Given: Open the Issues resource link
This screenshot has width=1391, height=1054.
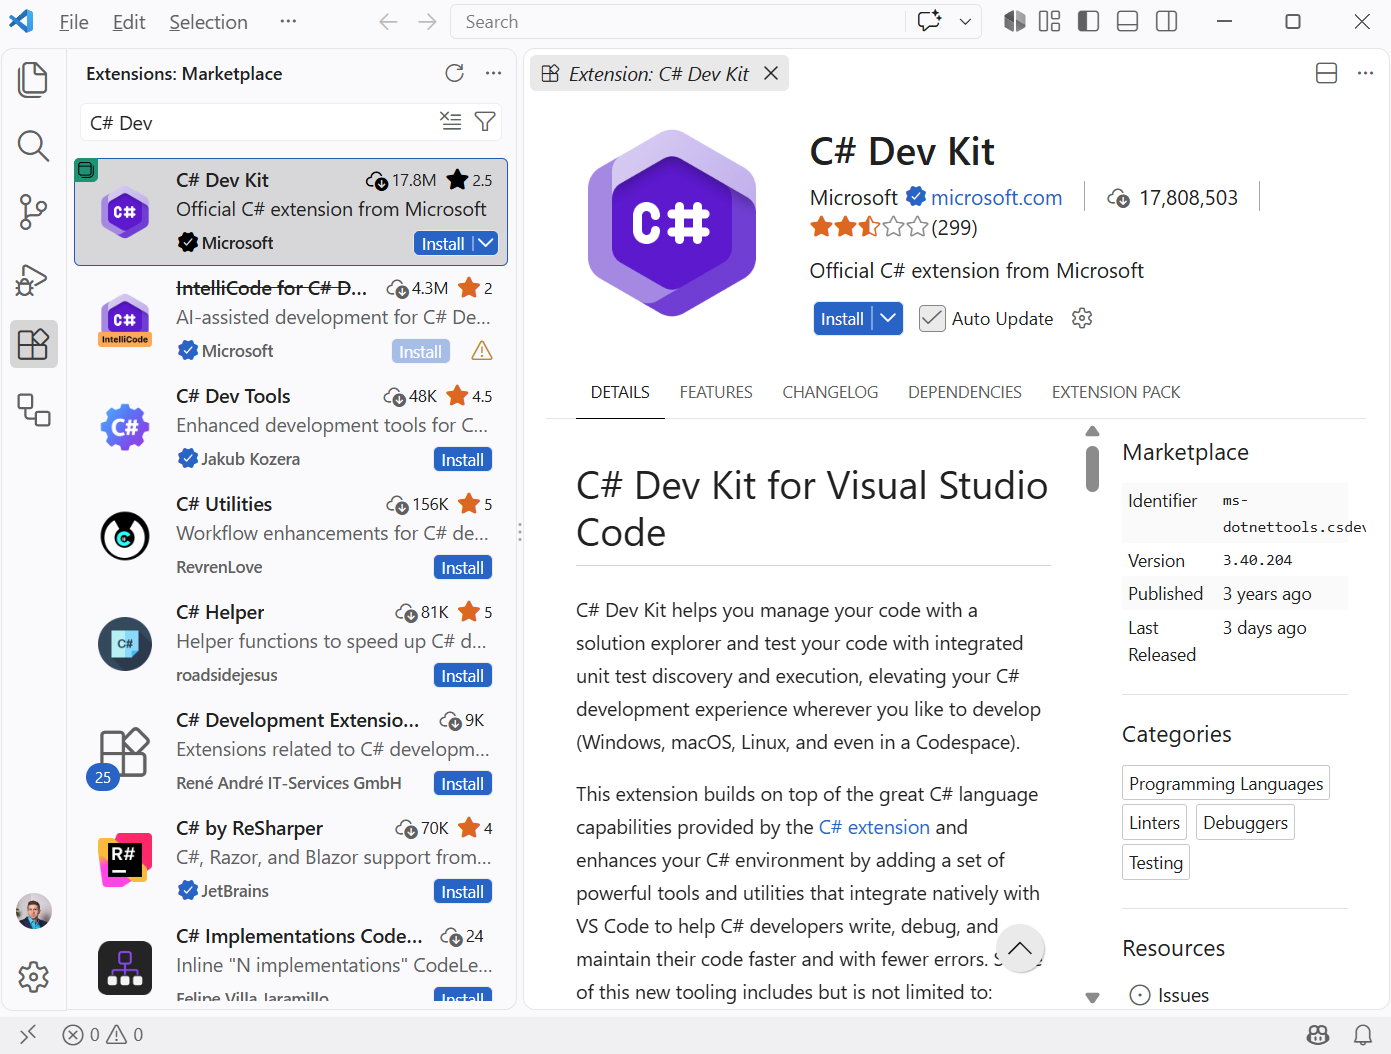Looking at the screenshot, I should [1183, 995].
